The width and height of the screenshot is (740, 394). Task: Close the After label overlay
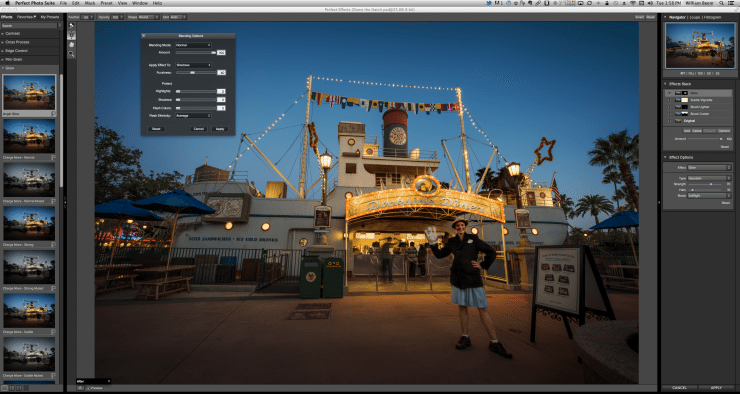point(109,381)
